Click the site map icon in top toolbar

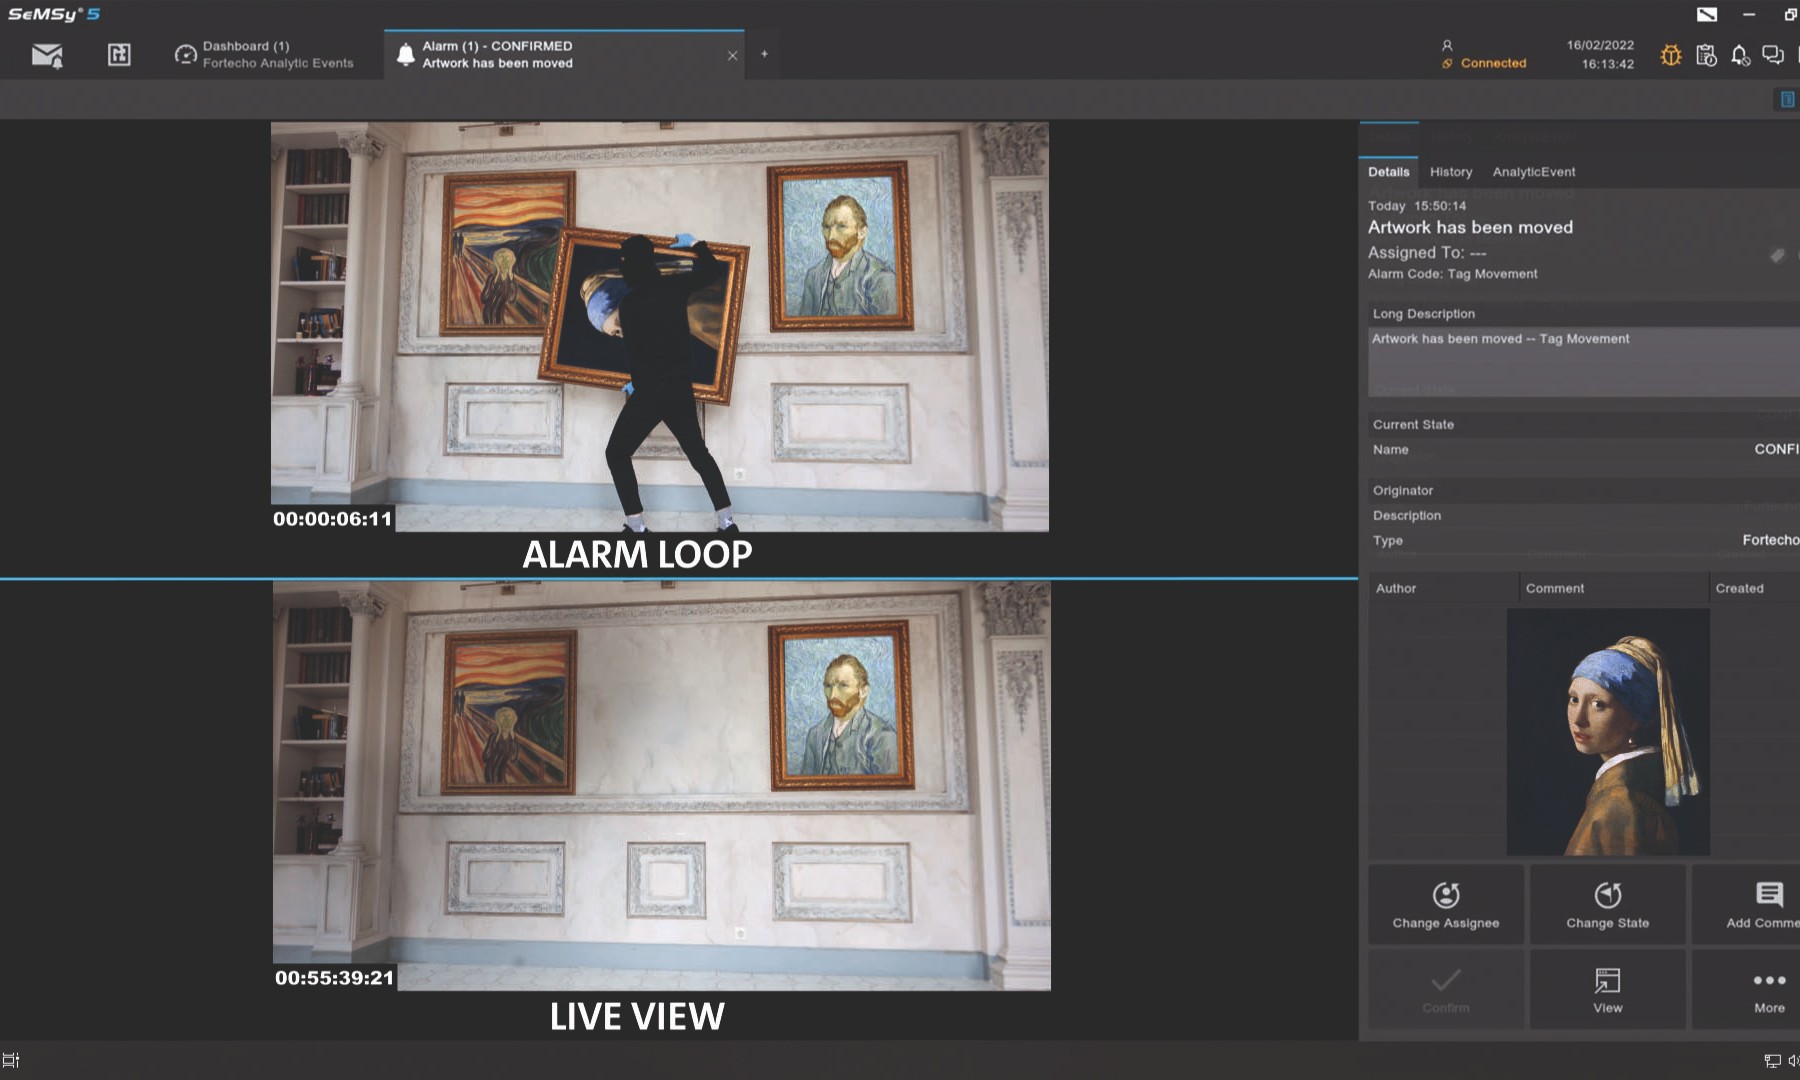119,55
